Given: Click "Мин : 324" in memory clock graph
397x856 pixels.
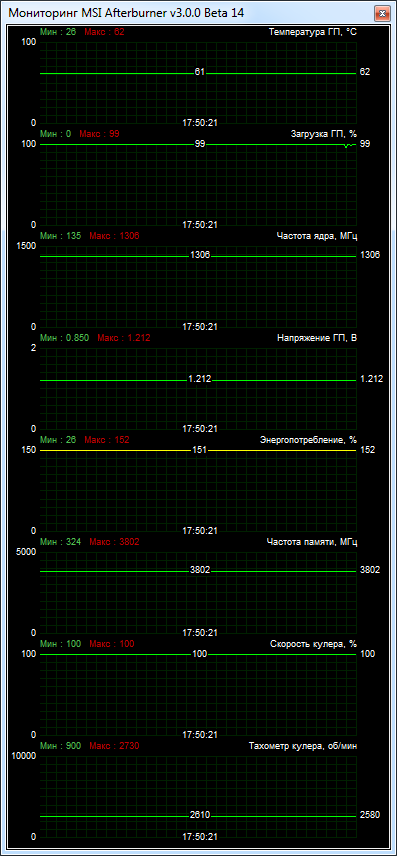Looking at the screenshot, I should [x=61, y=542].
